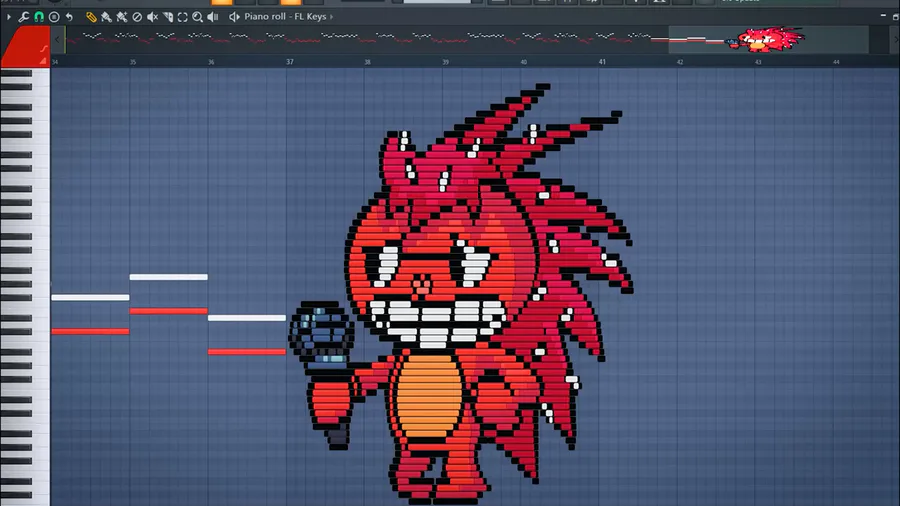Click the highlighted overview scrollbar region
Viewport: 900px width, 506px height.
pyautogui.click(x=769, y=39)
